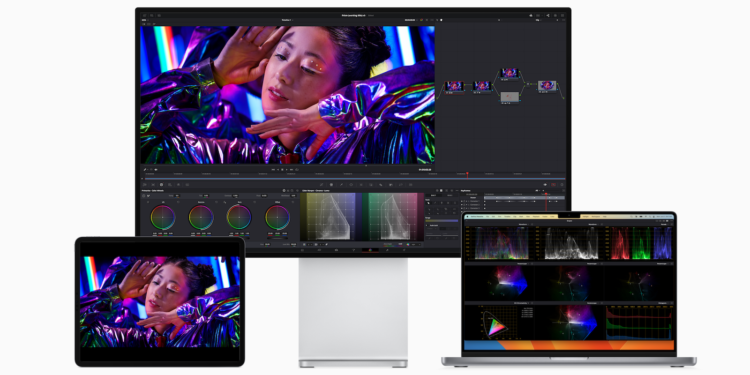750x375 pixels.
Task: Open the Keyframes palette icon
Action: tap(545, 185)
